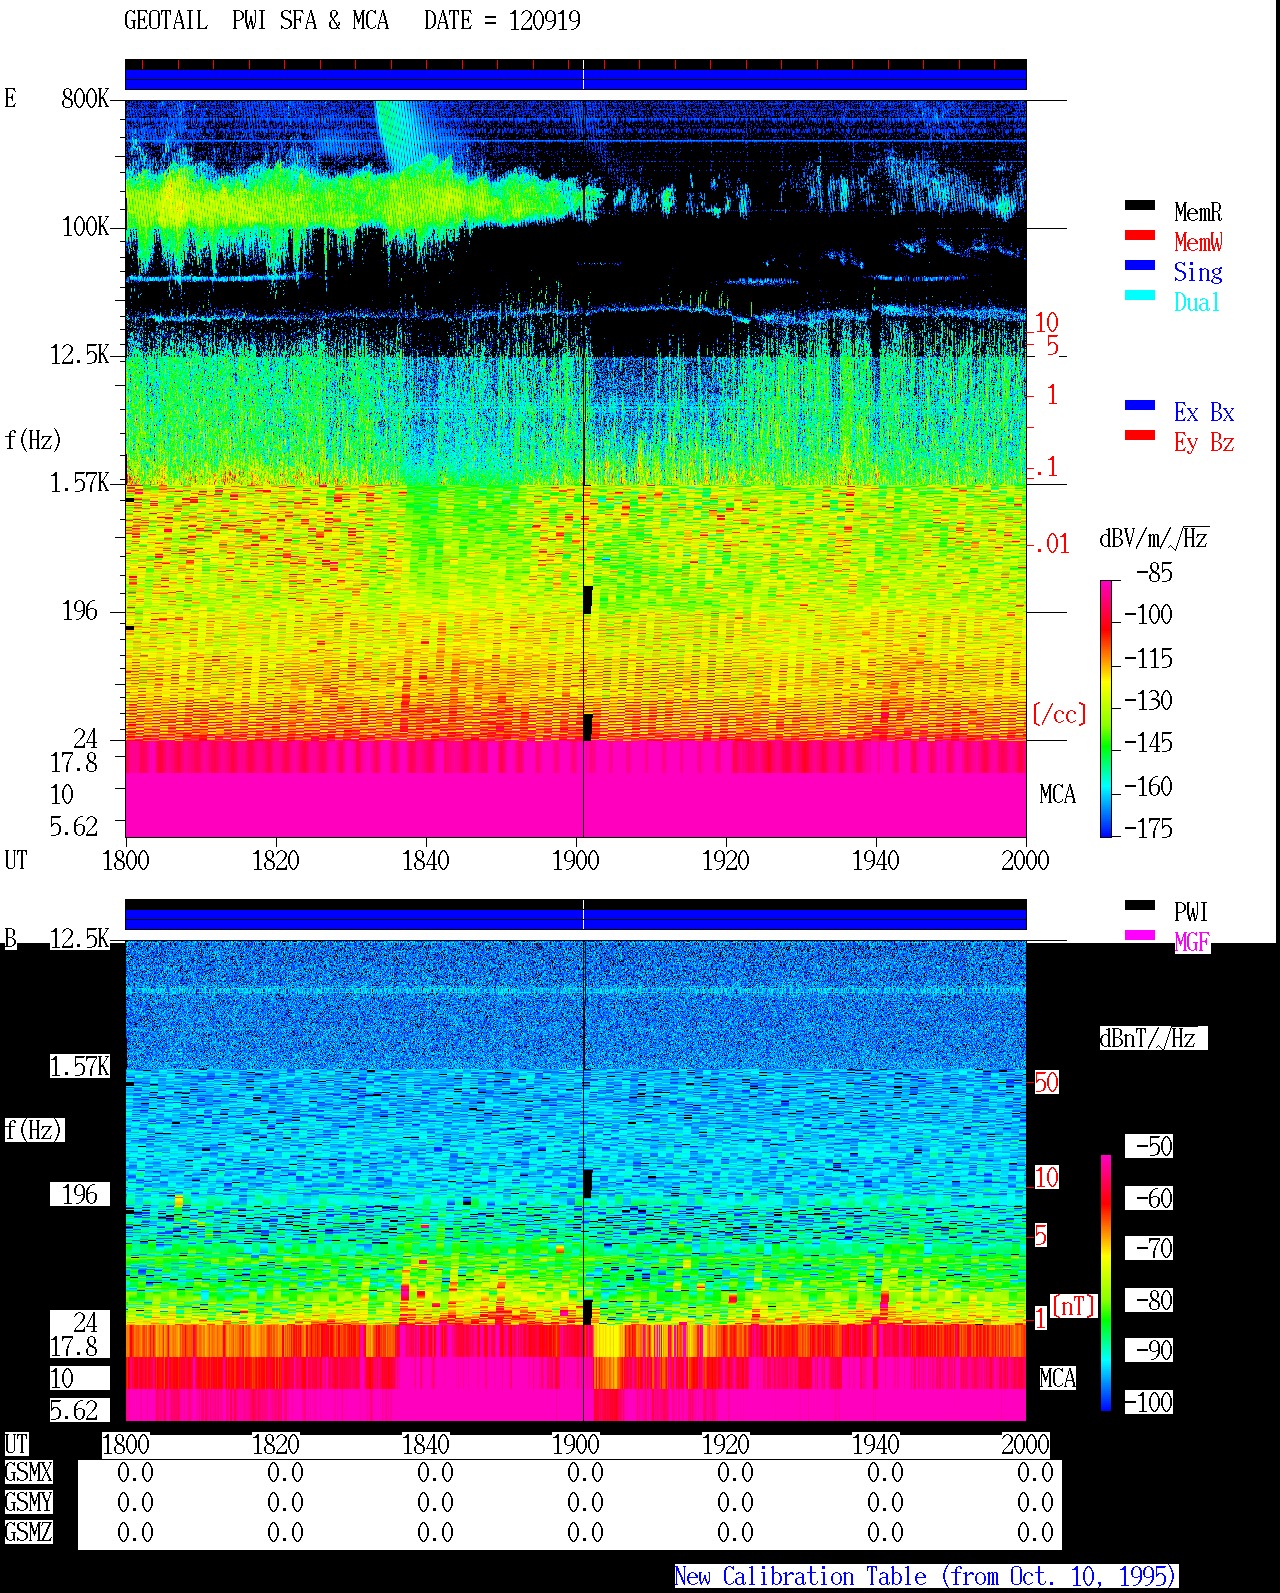The image size is (1280, 1593).
Task: Click the GSMZ value under 2000
Action: point(1035,1533)
